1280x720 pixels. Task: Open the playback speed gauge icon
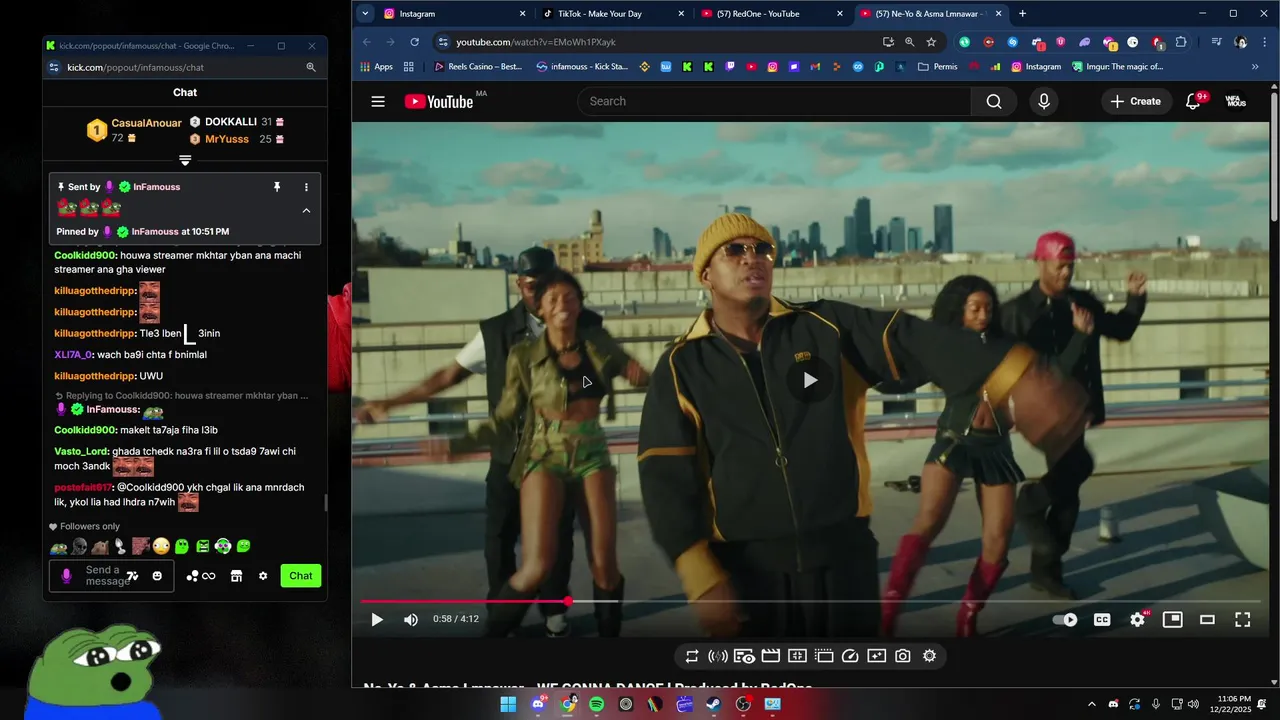850,656
